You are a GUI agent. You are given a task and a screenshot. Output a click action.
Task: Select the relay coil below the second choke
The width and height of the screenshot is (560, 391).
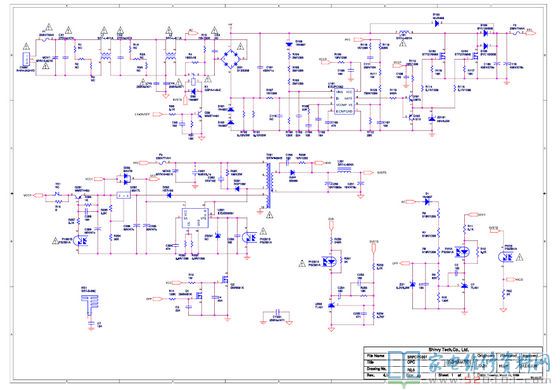point(193,75)
